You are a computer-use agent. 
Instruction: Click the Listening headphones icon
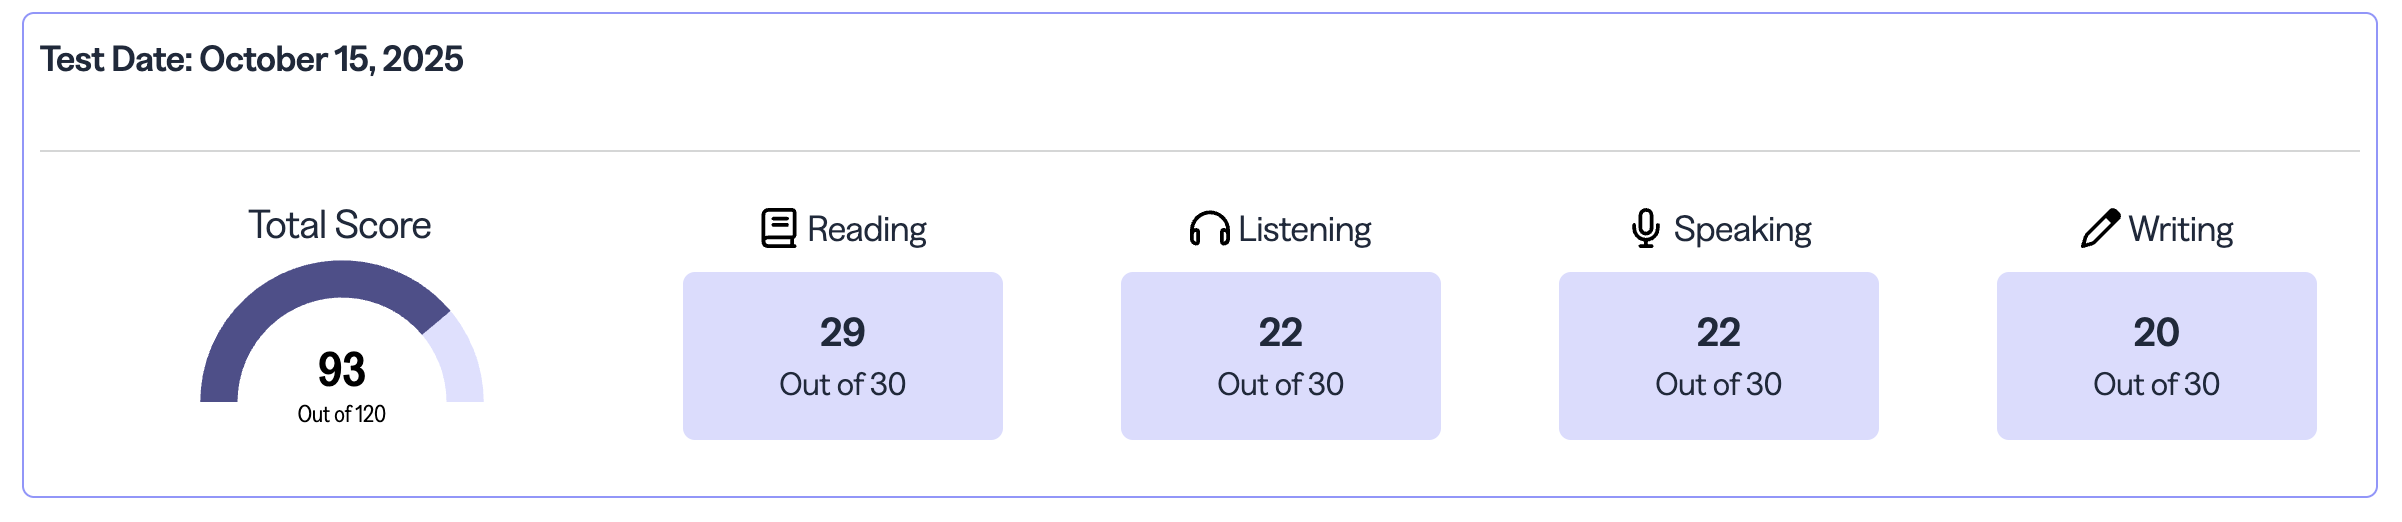coord(1209,229)
